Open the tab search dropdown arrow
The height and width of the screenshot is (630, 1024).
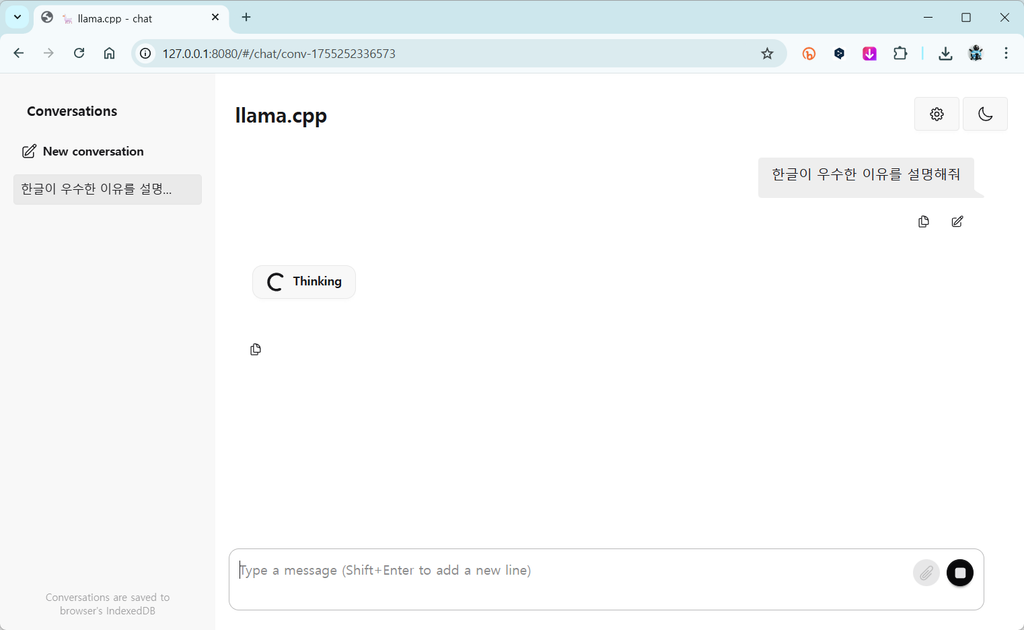[18, 18]
